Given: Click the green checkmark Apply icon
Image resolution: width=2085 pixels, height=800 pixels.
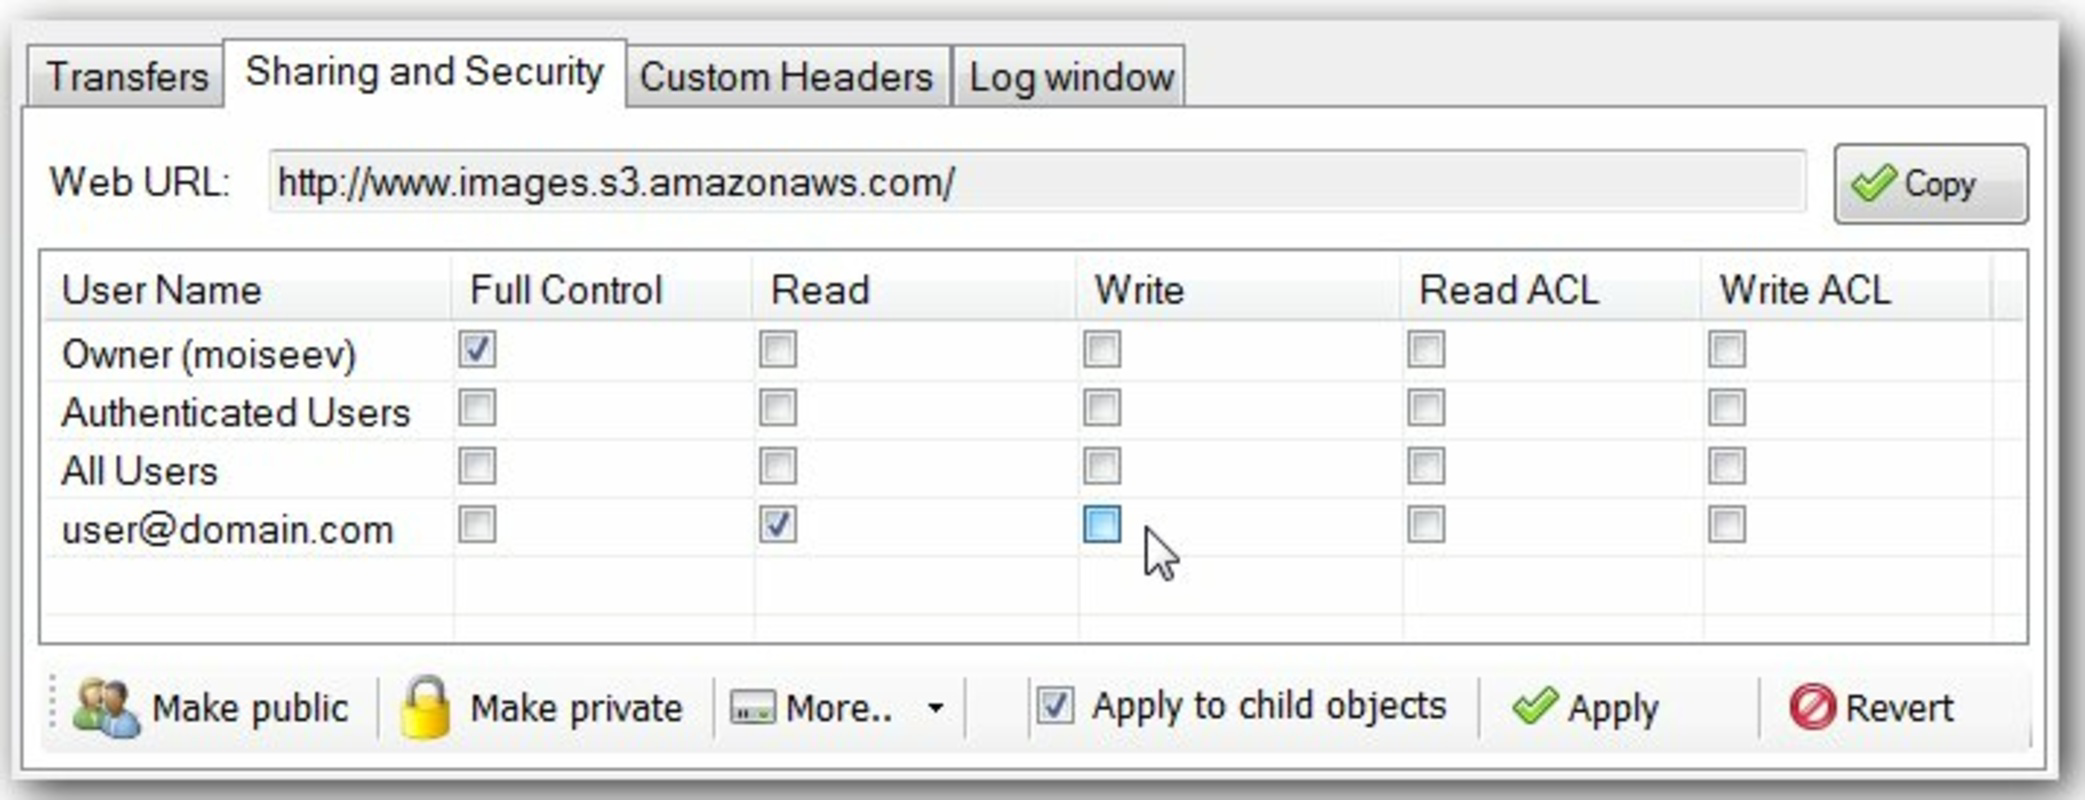Looking at the screenshot, I should (x=1534, y=706).
